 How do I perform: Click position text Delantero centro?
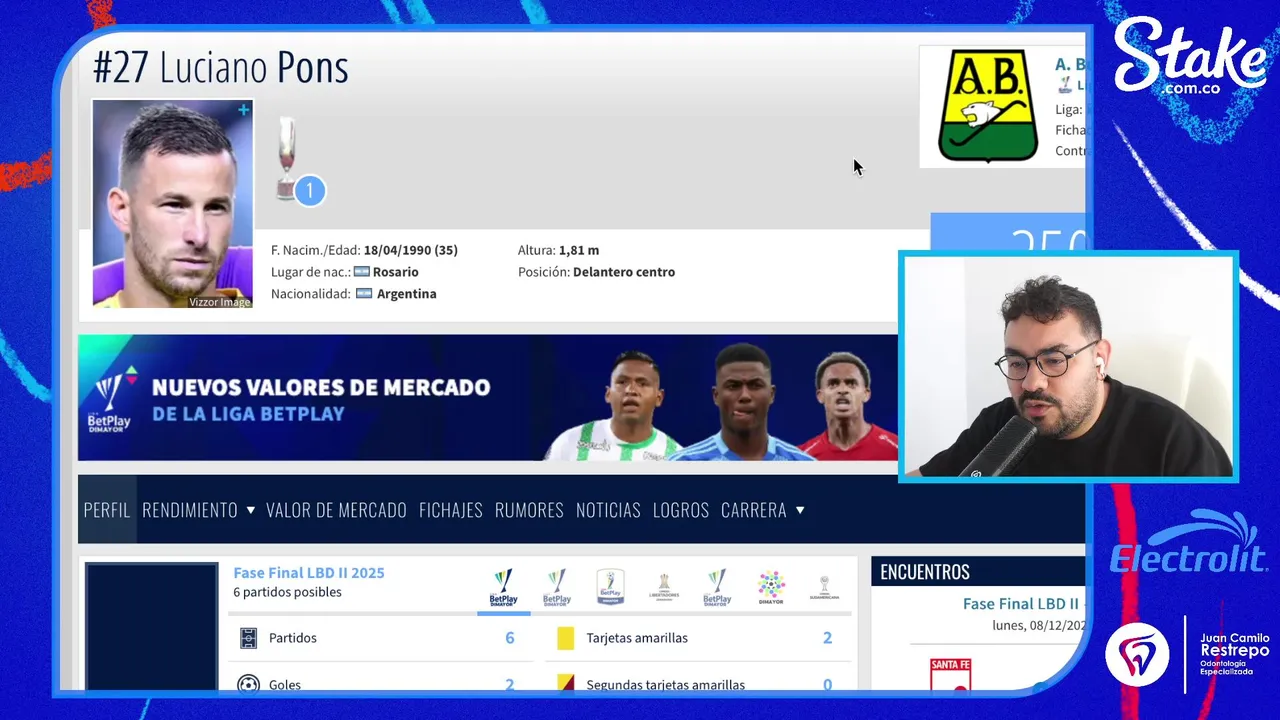coord(624,272)
